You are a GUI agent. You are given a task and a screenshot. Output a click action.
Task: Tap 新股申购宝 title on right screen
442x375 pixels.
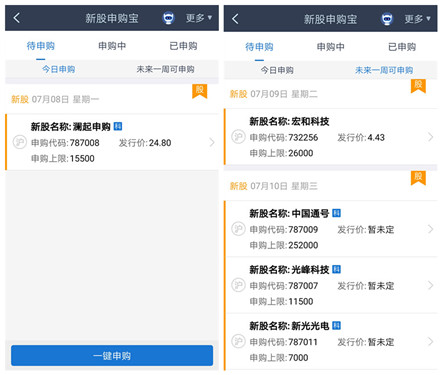330,19
